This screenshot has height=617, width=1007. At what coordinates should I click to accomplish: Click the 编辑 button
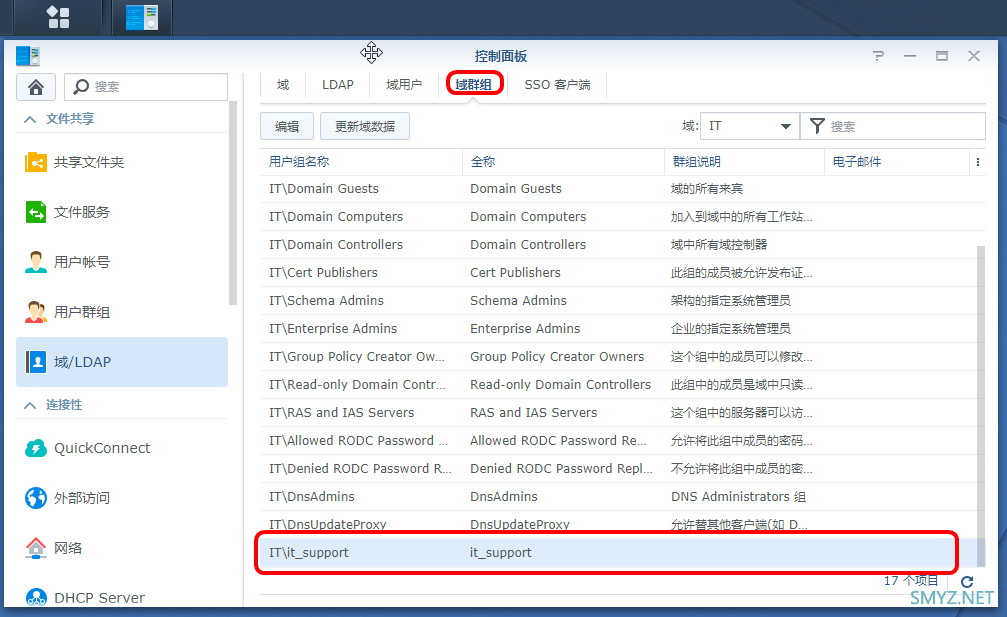(x=287, y=126)
